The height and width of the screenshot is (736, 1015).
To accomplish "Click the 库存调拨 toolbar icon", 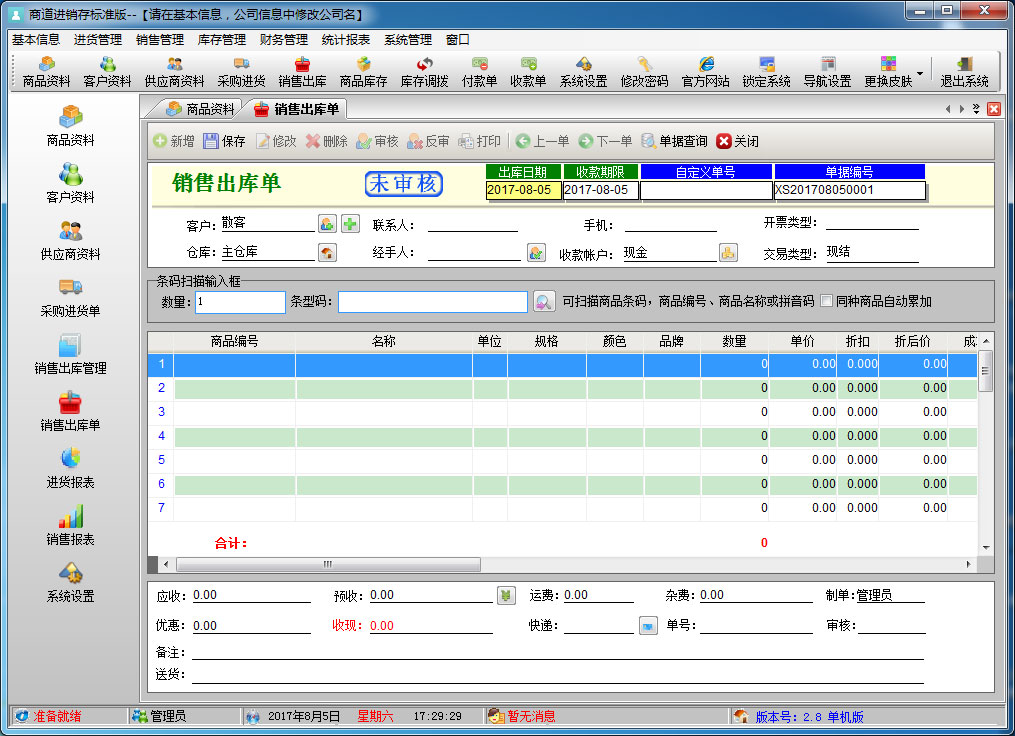I will [424, 72].
